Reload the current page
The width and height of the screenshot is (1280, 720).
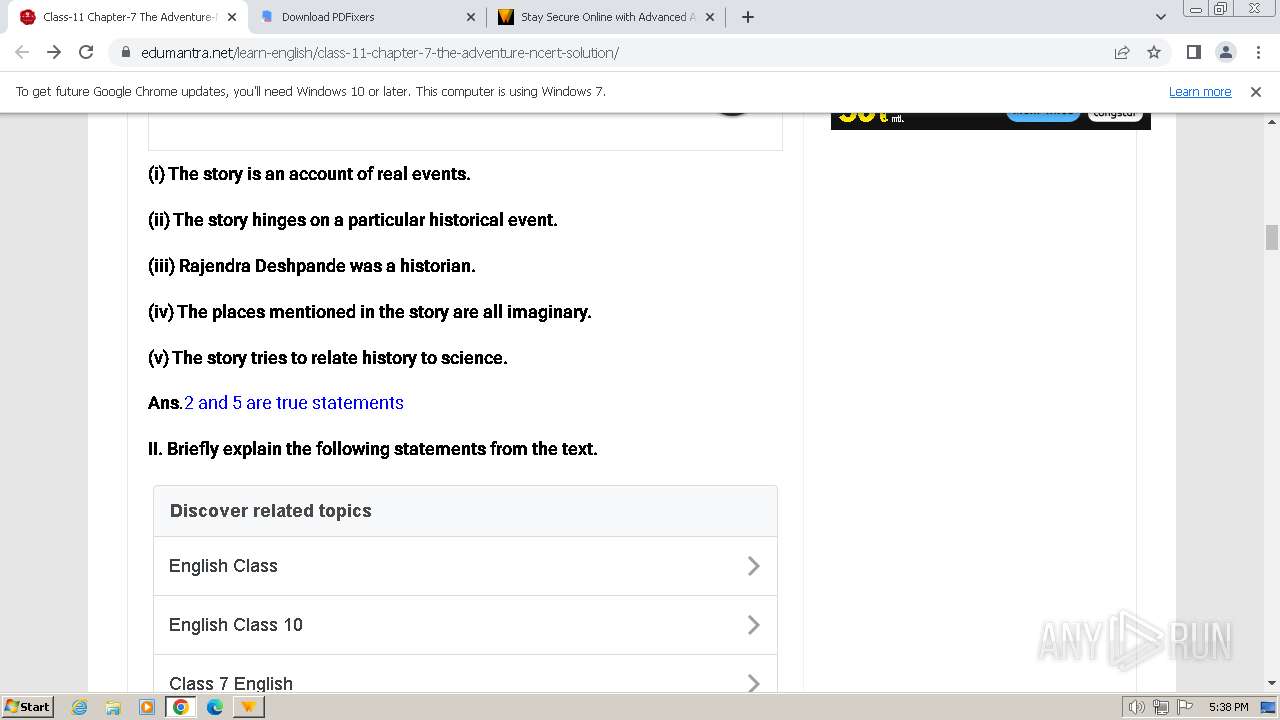(86, 52)
